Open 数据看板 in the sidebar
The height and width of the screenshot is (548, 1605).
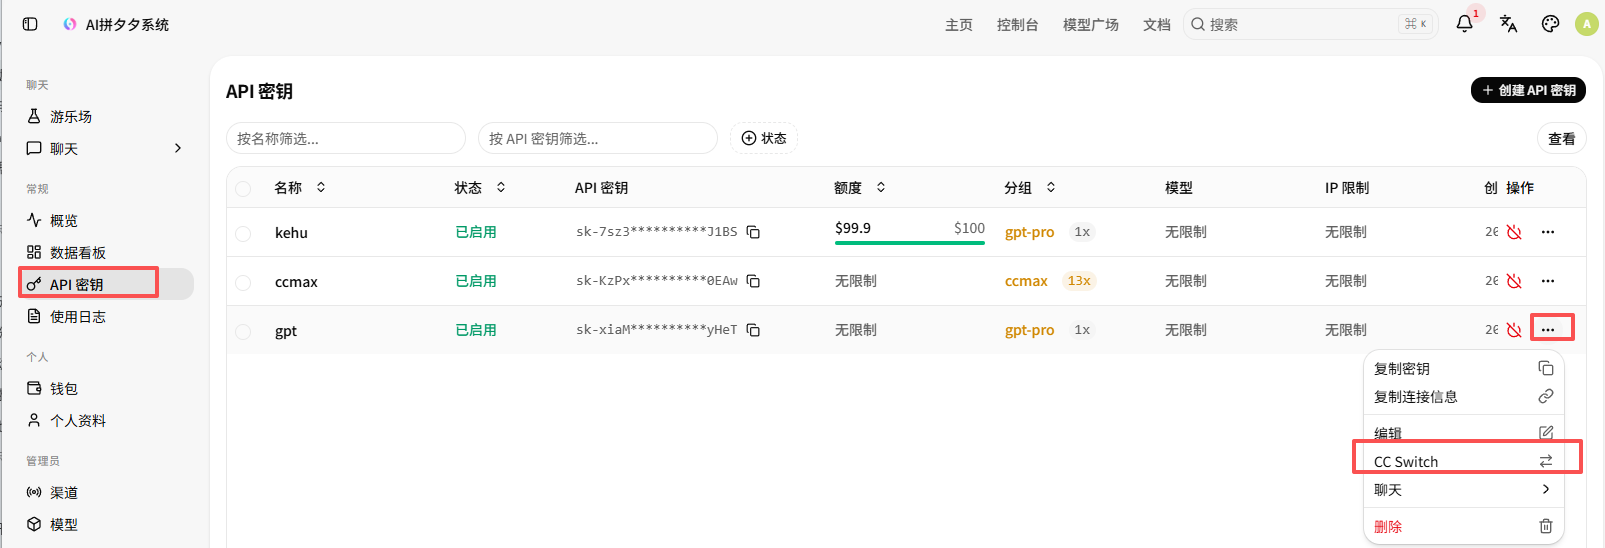coord(106,252)
